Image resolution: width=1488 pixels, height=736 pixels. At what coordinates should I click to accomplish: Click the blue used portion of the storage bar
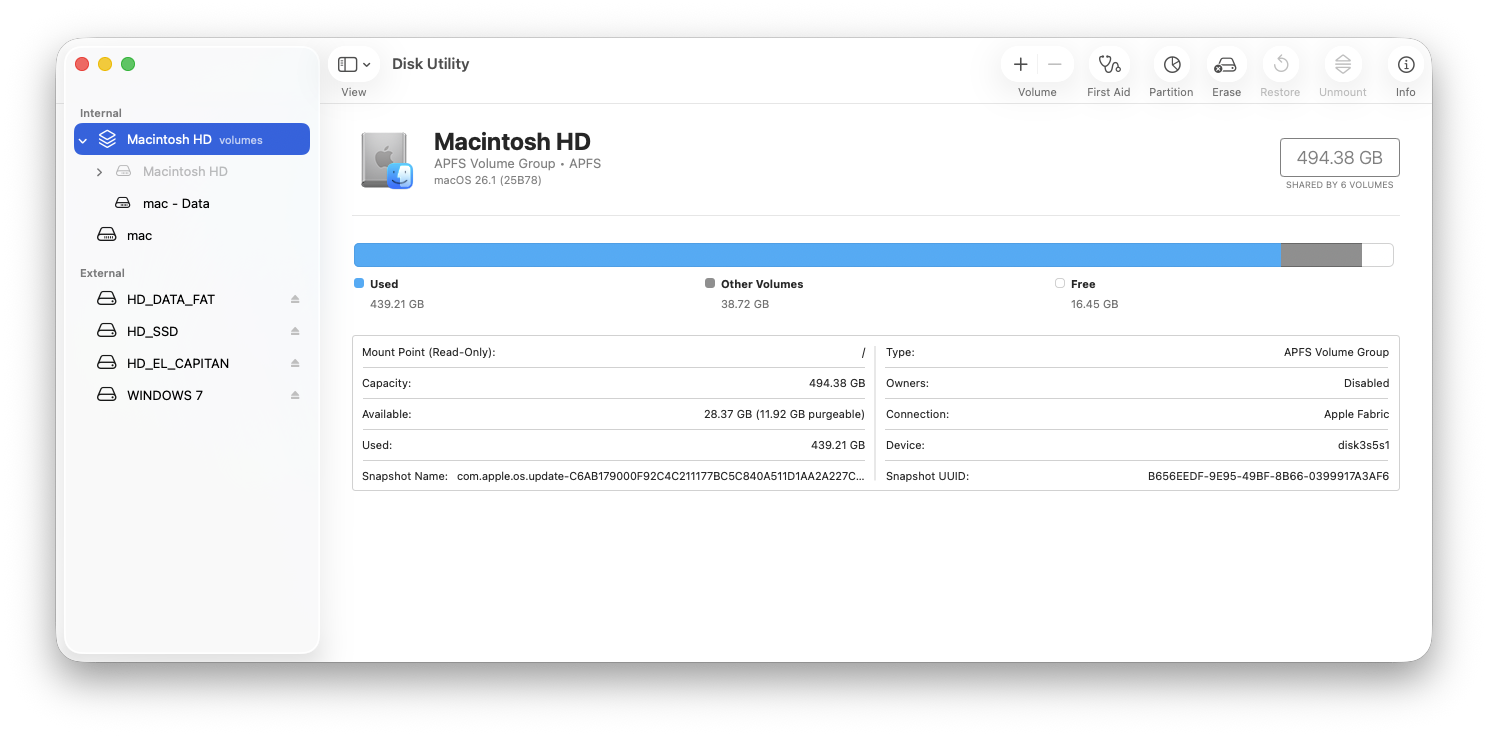pyautogui.click(x=818, y=255)
